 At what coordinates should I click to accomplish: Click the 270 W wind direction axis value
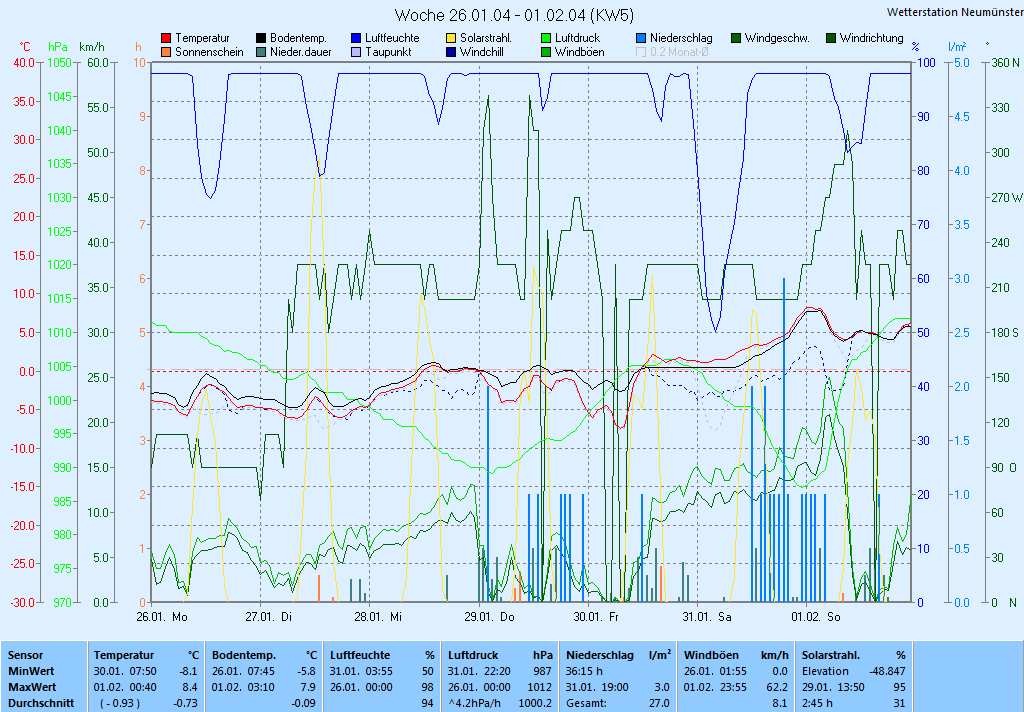[x=1007, y=197]
